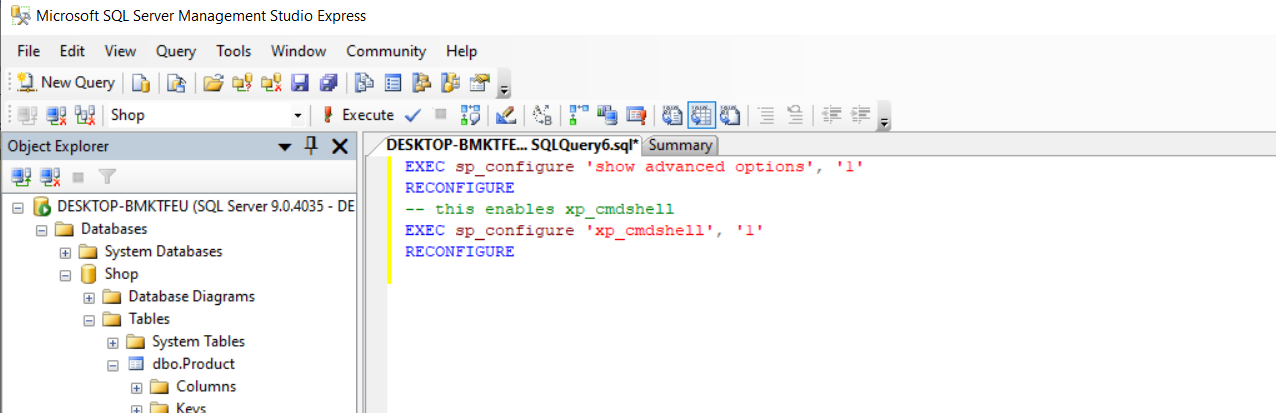
Task: Select Results to File output
Action: pyautogui.click(x=730, y=115)
